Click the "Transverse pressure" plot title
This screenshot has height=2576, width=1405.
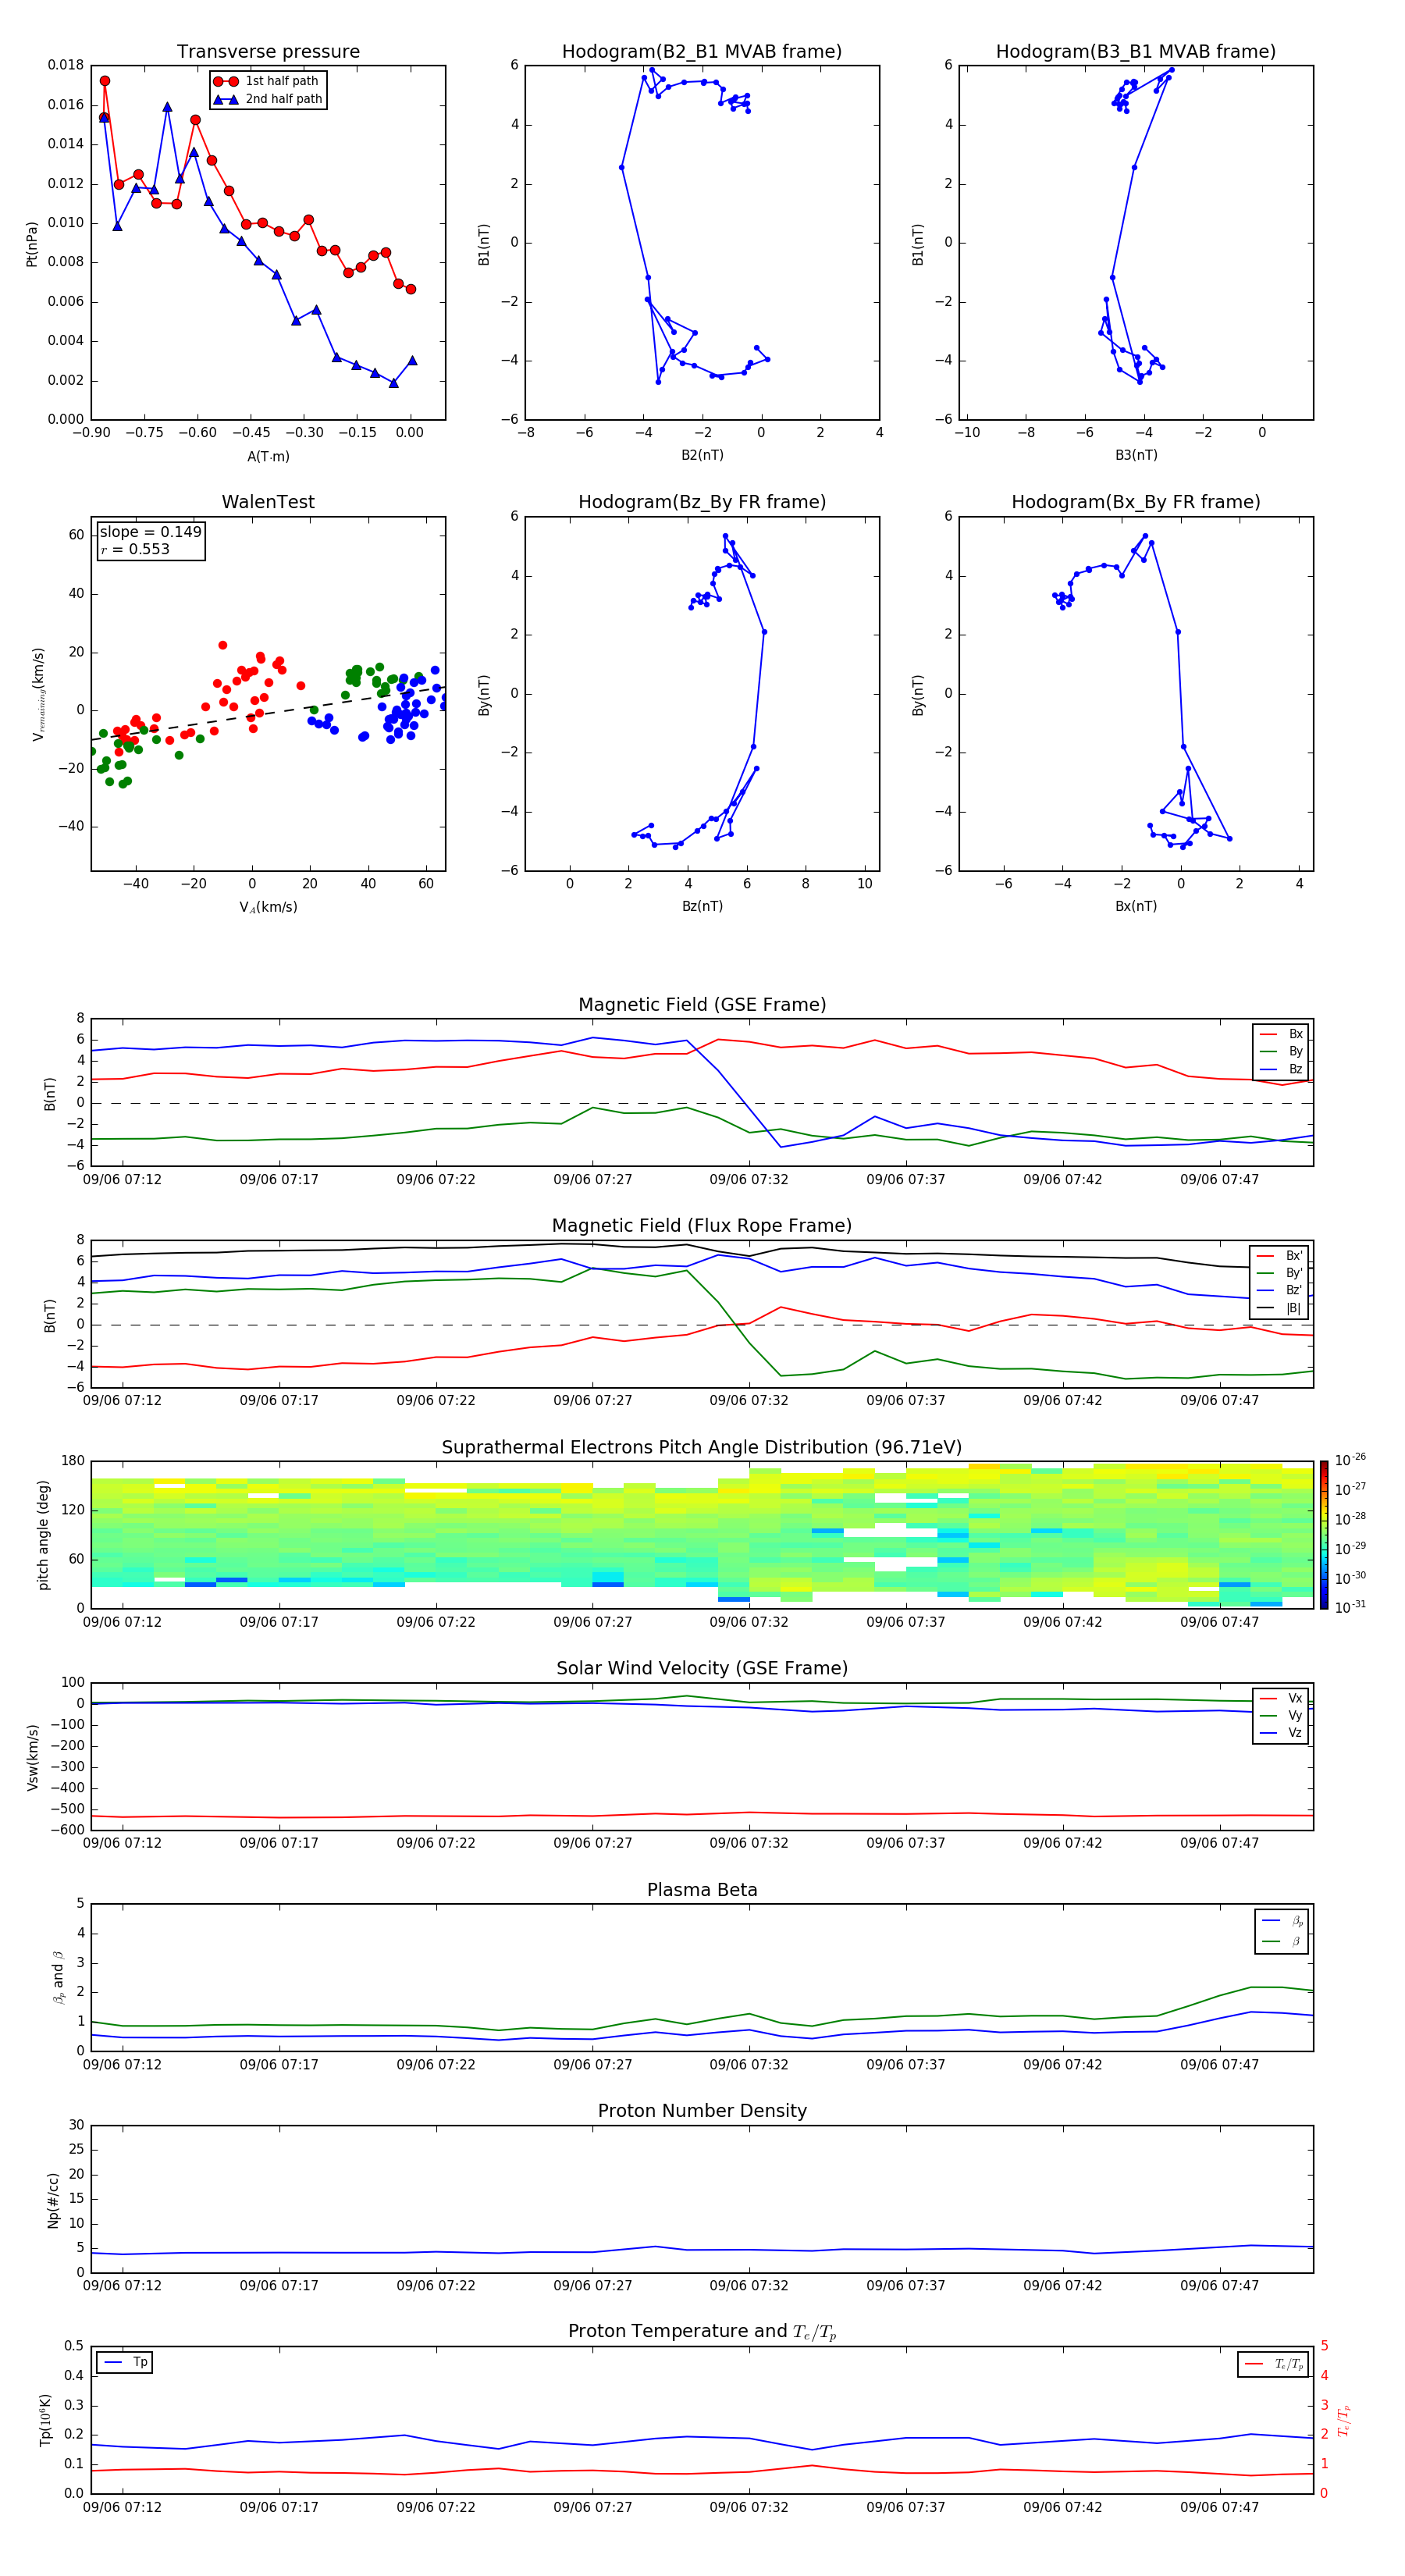click(268, 51)
